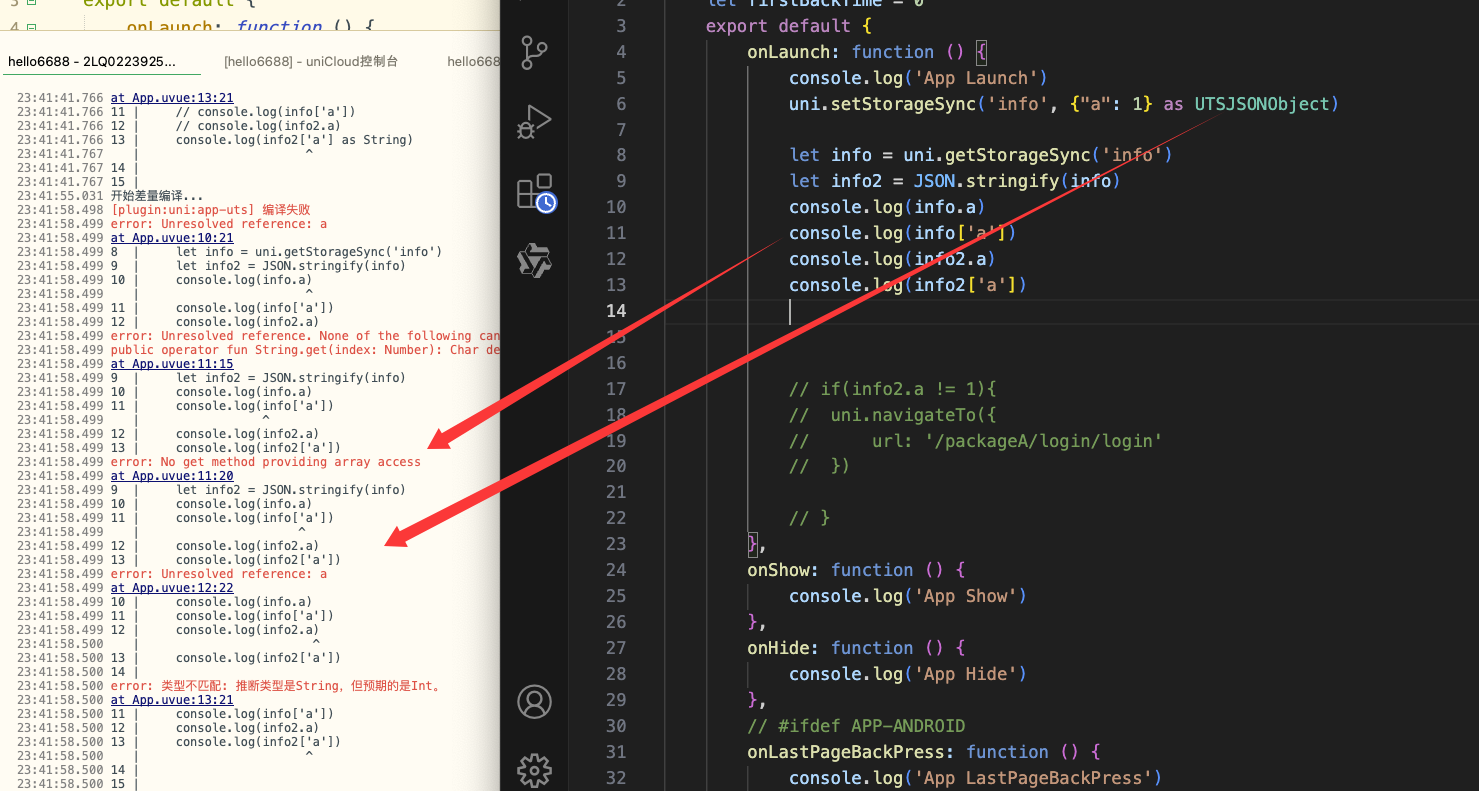Click the 'let info2 = JSON.stringify(info)' line in VS Code
Image resolution: width=1479 pixels, height=791 pixels.
[x=955, y=181]
